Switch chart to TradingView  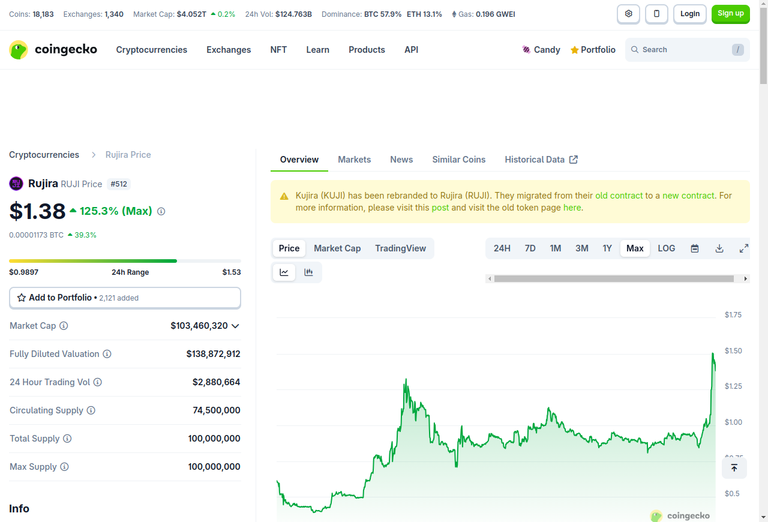(x=401, y=248)
